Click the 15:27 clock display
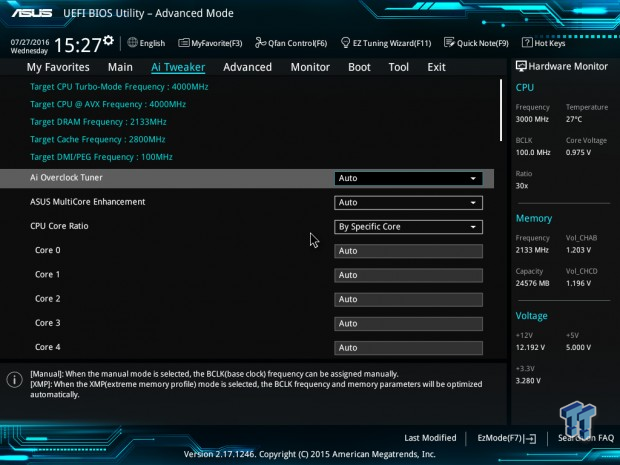The width and height of the screenshot is (620, 465). [x=78, y=45]
